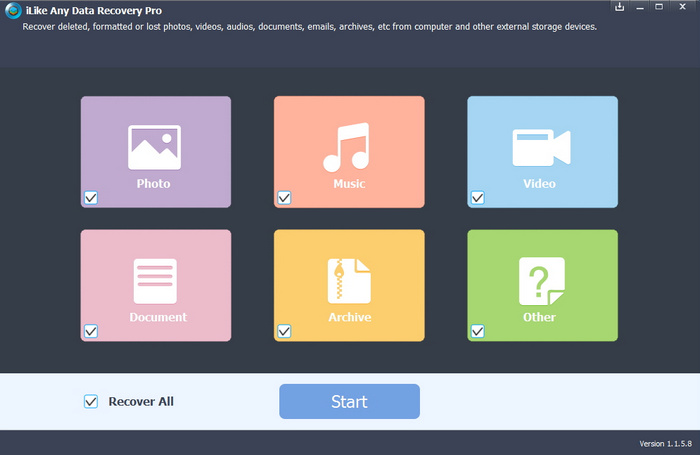The image size is (700, 455).
Task: Click the Archive zip file icon
Action: pyautogui.click(x=348, y=281)
